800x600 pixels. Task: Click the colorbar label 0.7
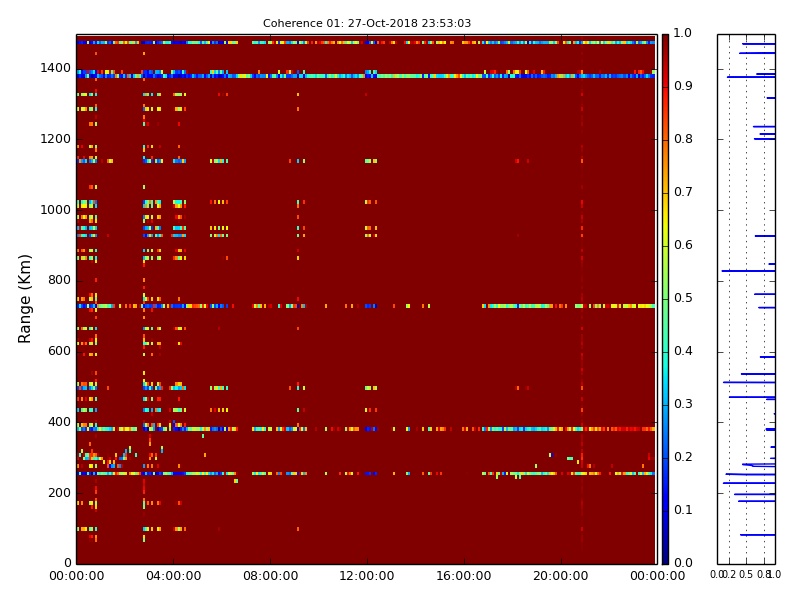tap(683, 192)
